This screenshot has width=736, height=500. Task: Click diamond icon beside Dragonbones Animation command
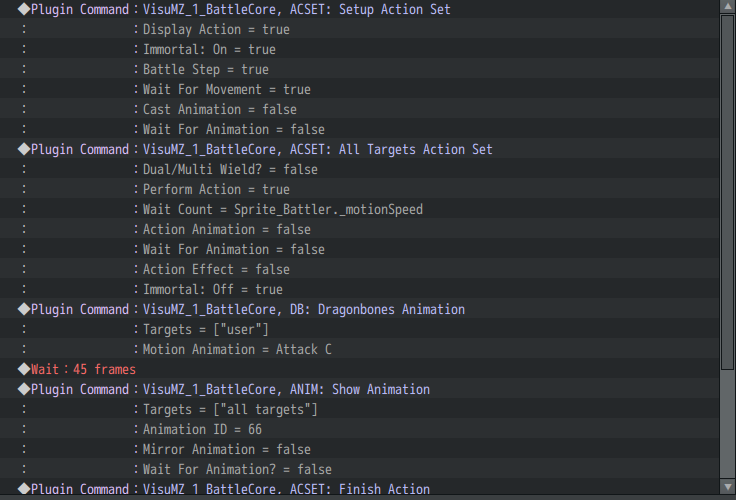[23, 310]
